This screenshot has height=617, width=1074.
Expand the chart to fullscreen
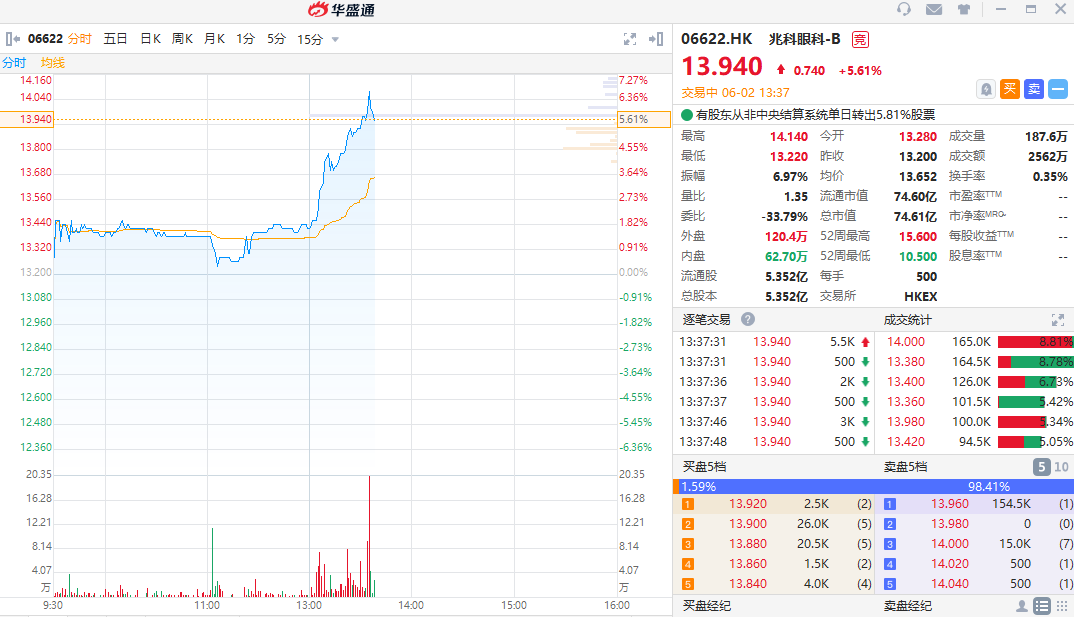point(630,39)
